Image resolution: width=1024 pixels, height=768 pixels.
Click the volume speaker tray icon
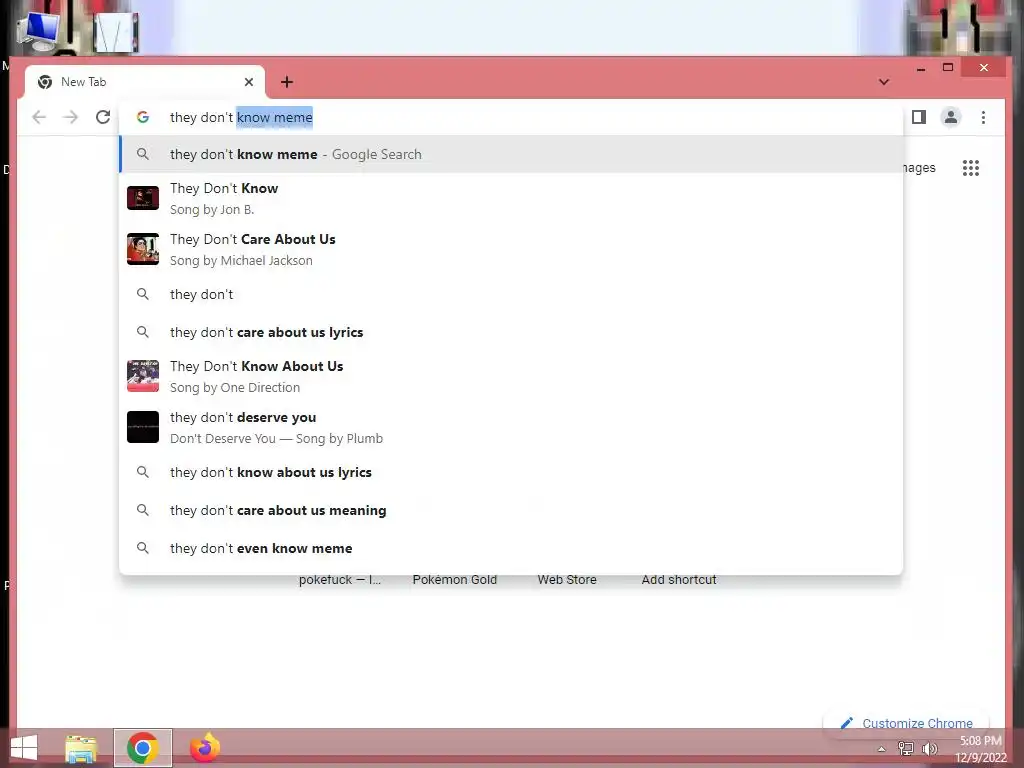[x=929, y=748]
